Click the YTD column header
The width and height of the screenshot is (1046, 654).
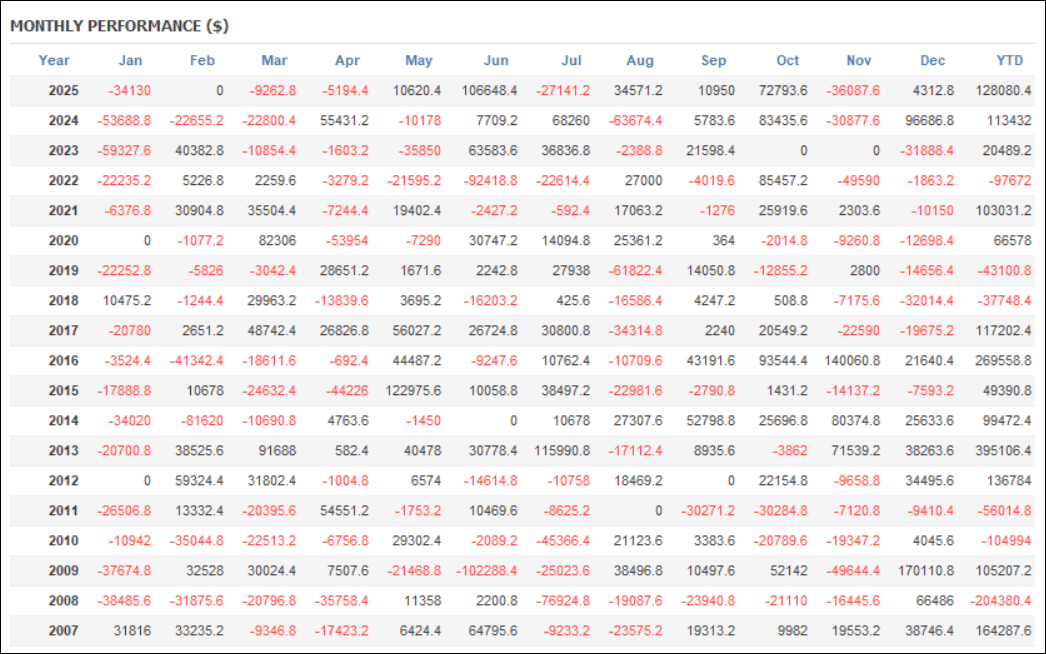coord(1009,60)
